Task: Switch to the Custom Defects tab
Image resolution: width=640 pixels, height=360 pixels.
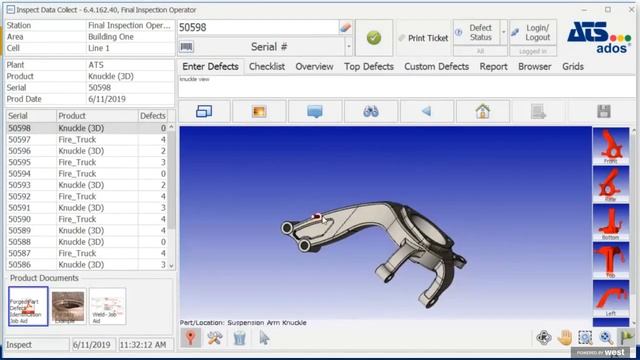Action: pos(436,67)
